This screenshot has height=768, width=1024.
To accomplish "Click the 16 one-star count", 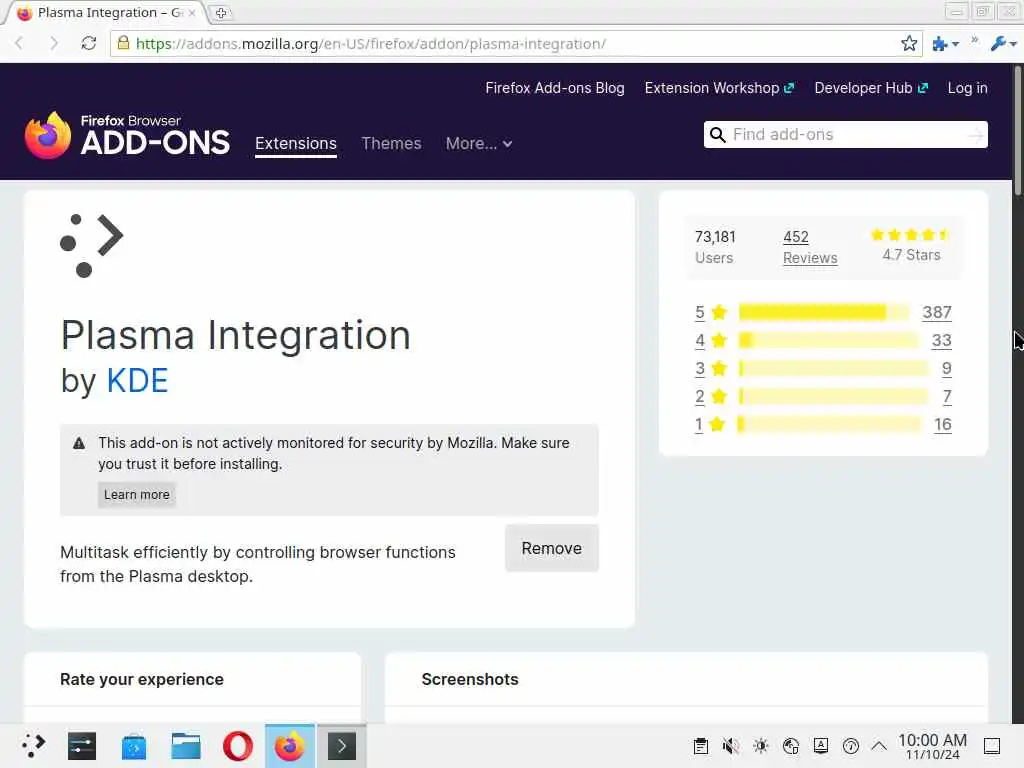I will pos(942,424).
